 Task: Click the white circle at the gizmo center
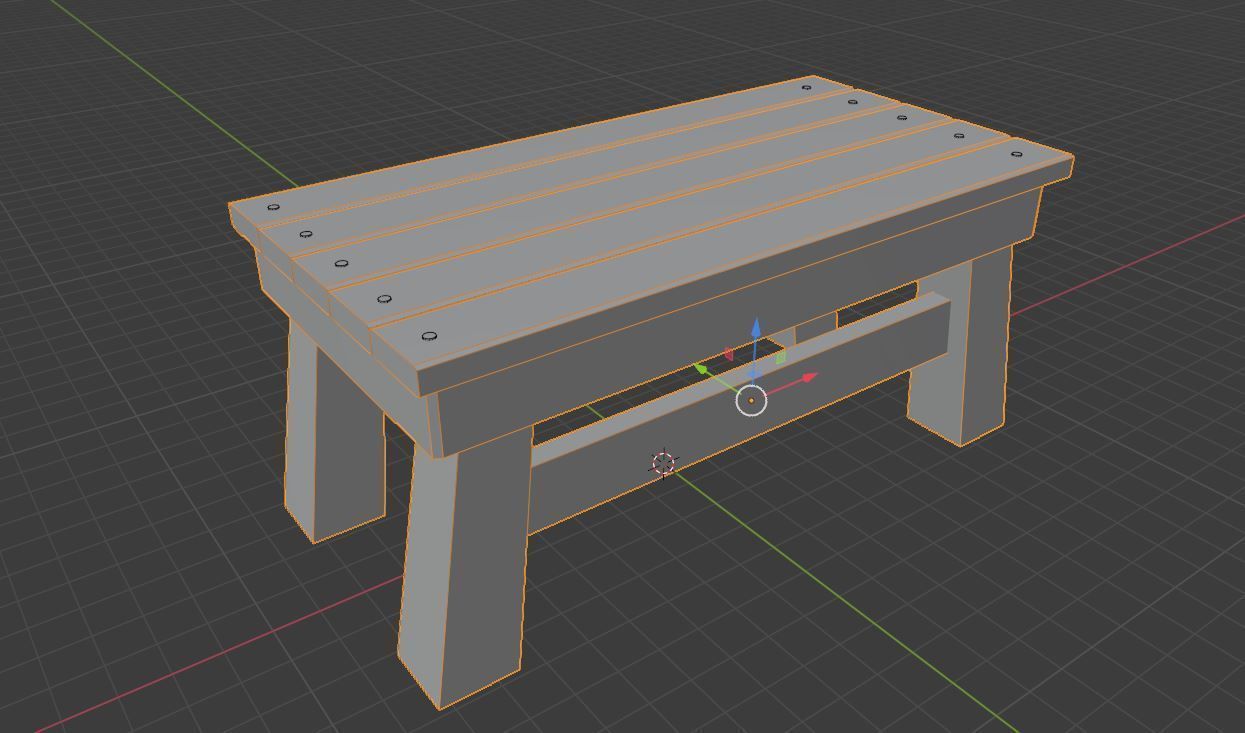pyautogui.click(x=751, y=400)
